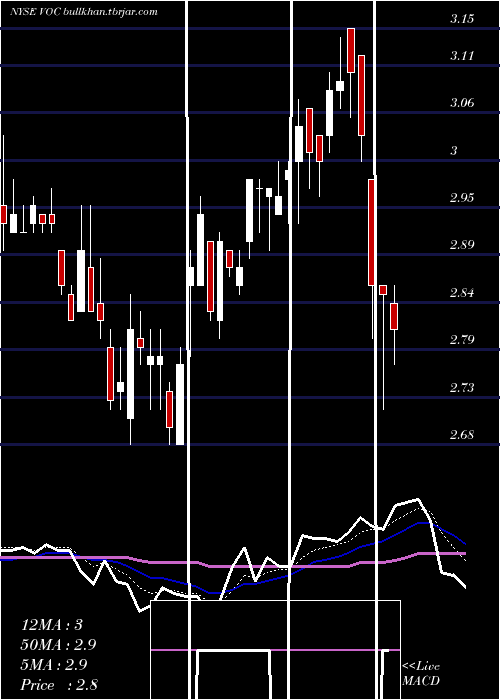500x700 pixels.
Task: Click the 3.06 price axis label
Action: [462, 103]
